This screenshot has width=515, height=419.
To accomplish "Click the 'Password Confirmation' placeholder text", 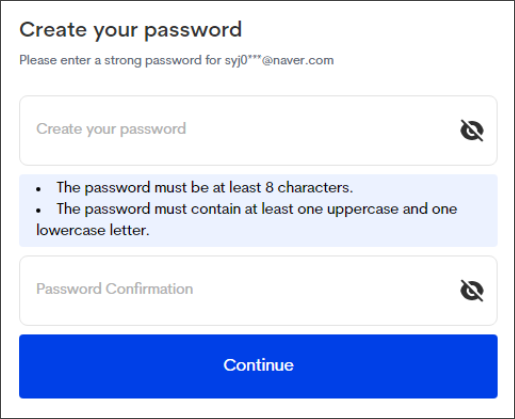I will 115,289.
